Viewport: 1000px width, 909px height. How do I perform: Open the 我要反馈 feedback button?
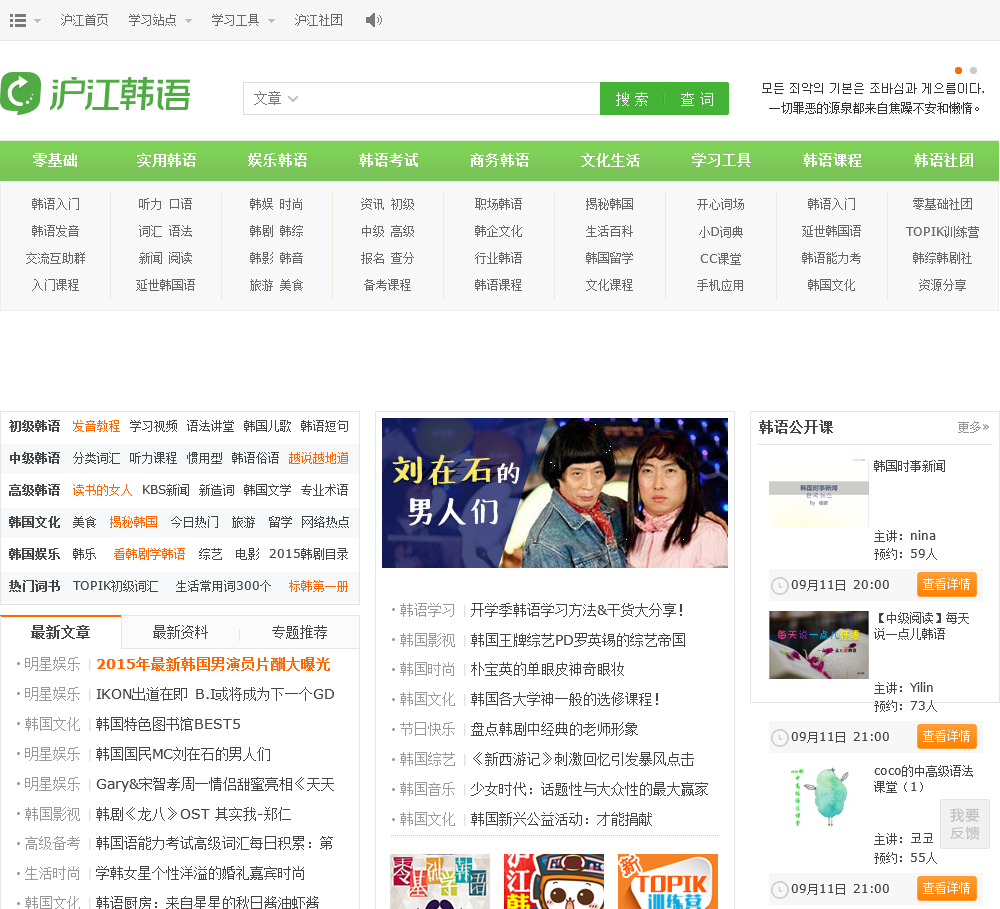964,824
